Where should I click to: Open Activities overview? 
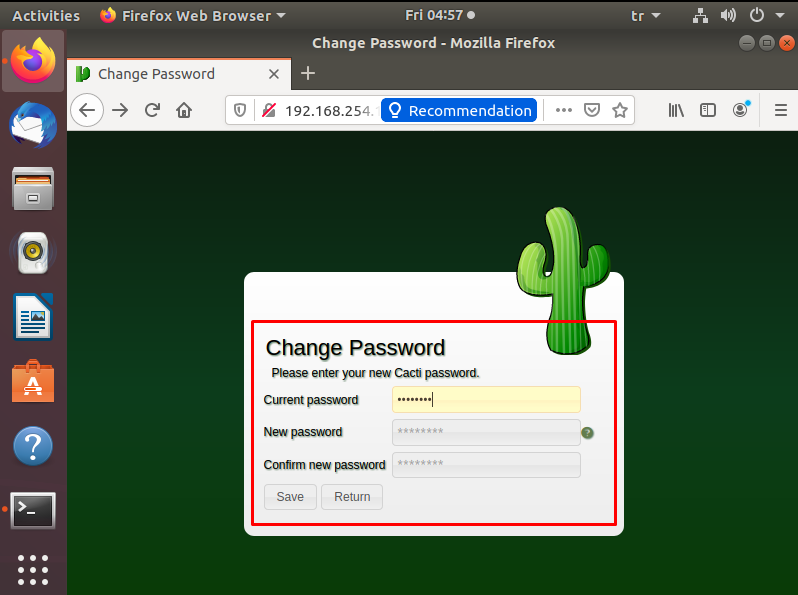pos(46,16)
